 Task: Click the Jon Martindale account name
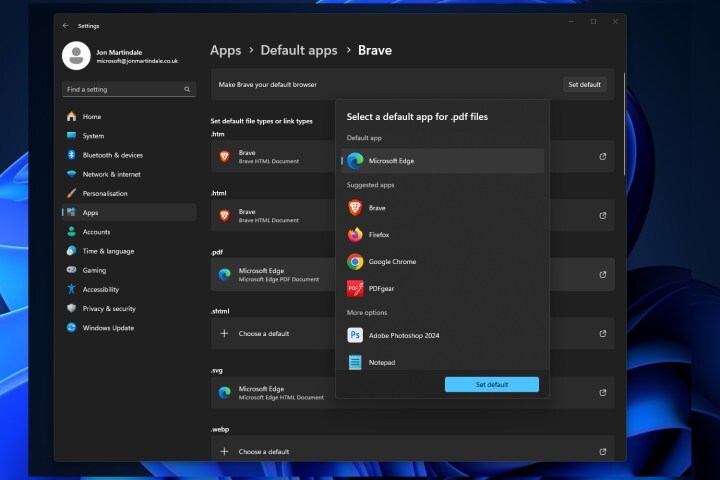(119, 52)
